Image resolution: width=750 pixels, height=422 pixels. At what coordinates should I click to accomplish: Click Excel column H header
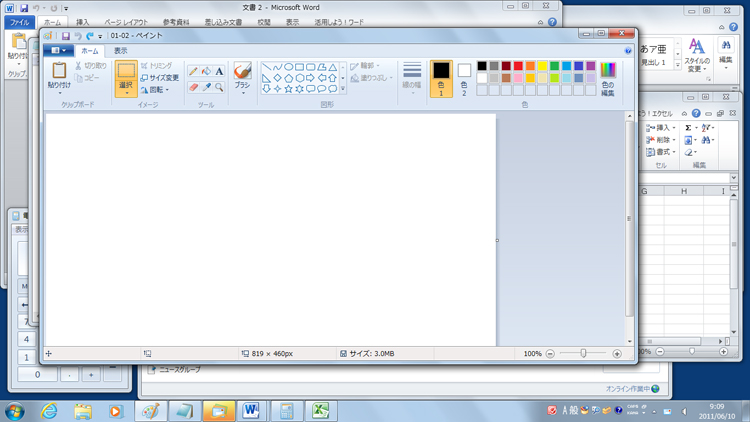[684, 191]
